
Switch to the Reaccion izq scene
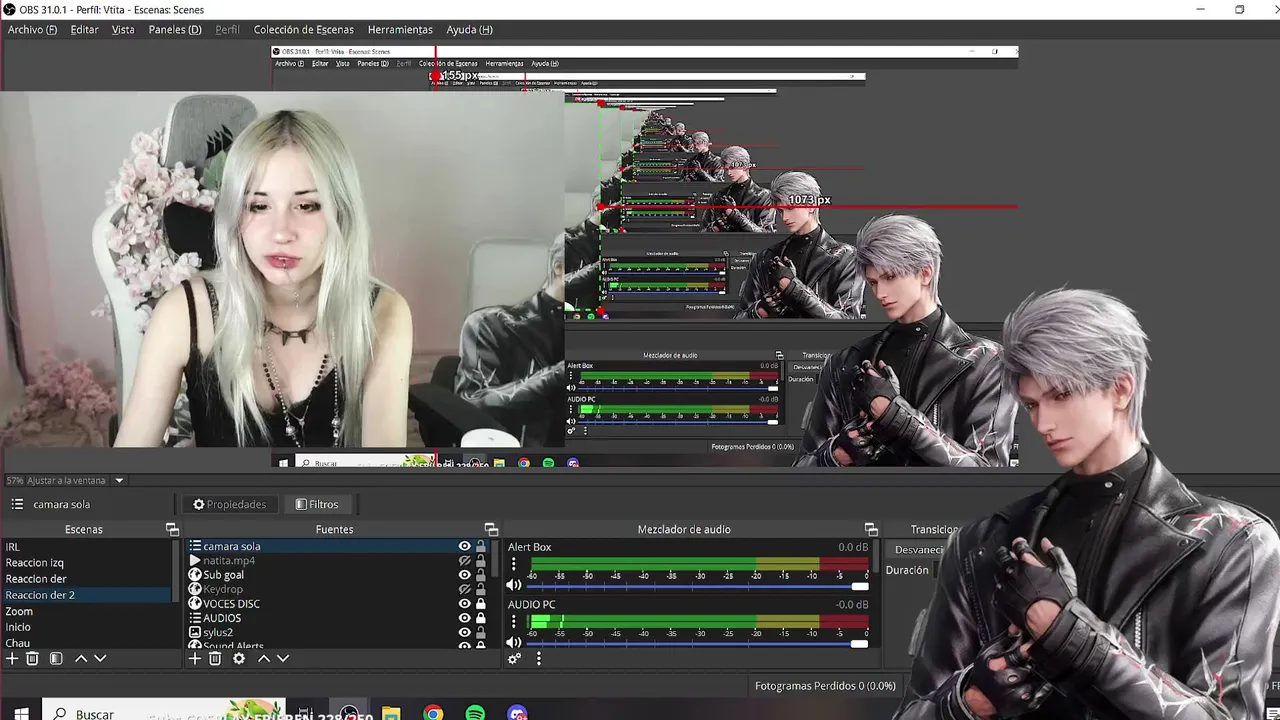88,563
